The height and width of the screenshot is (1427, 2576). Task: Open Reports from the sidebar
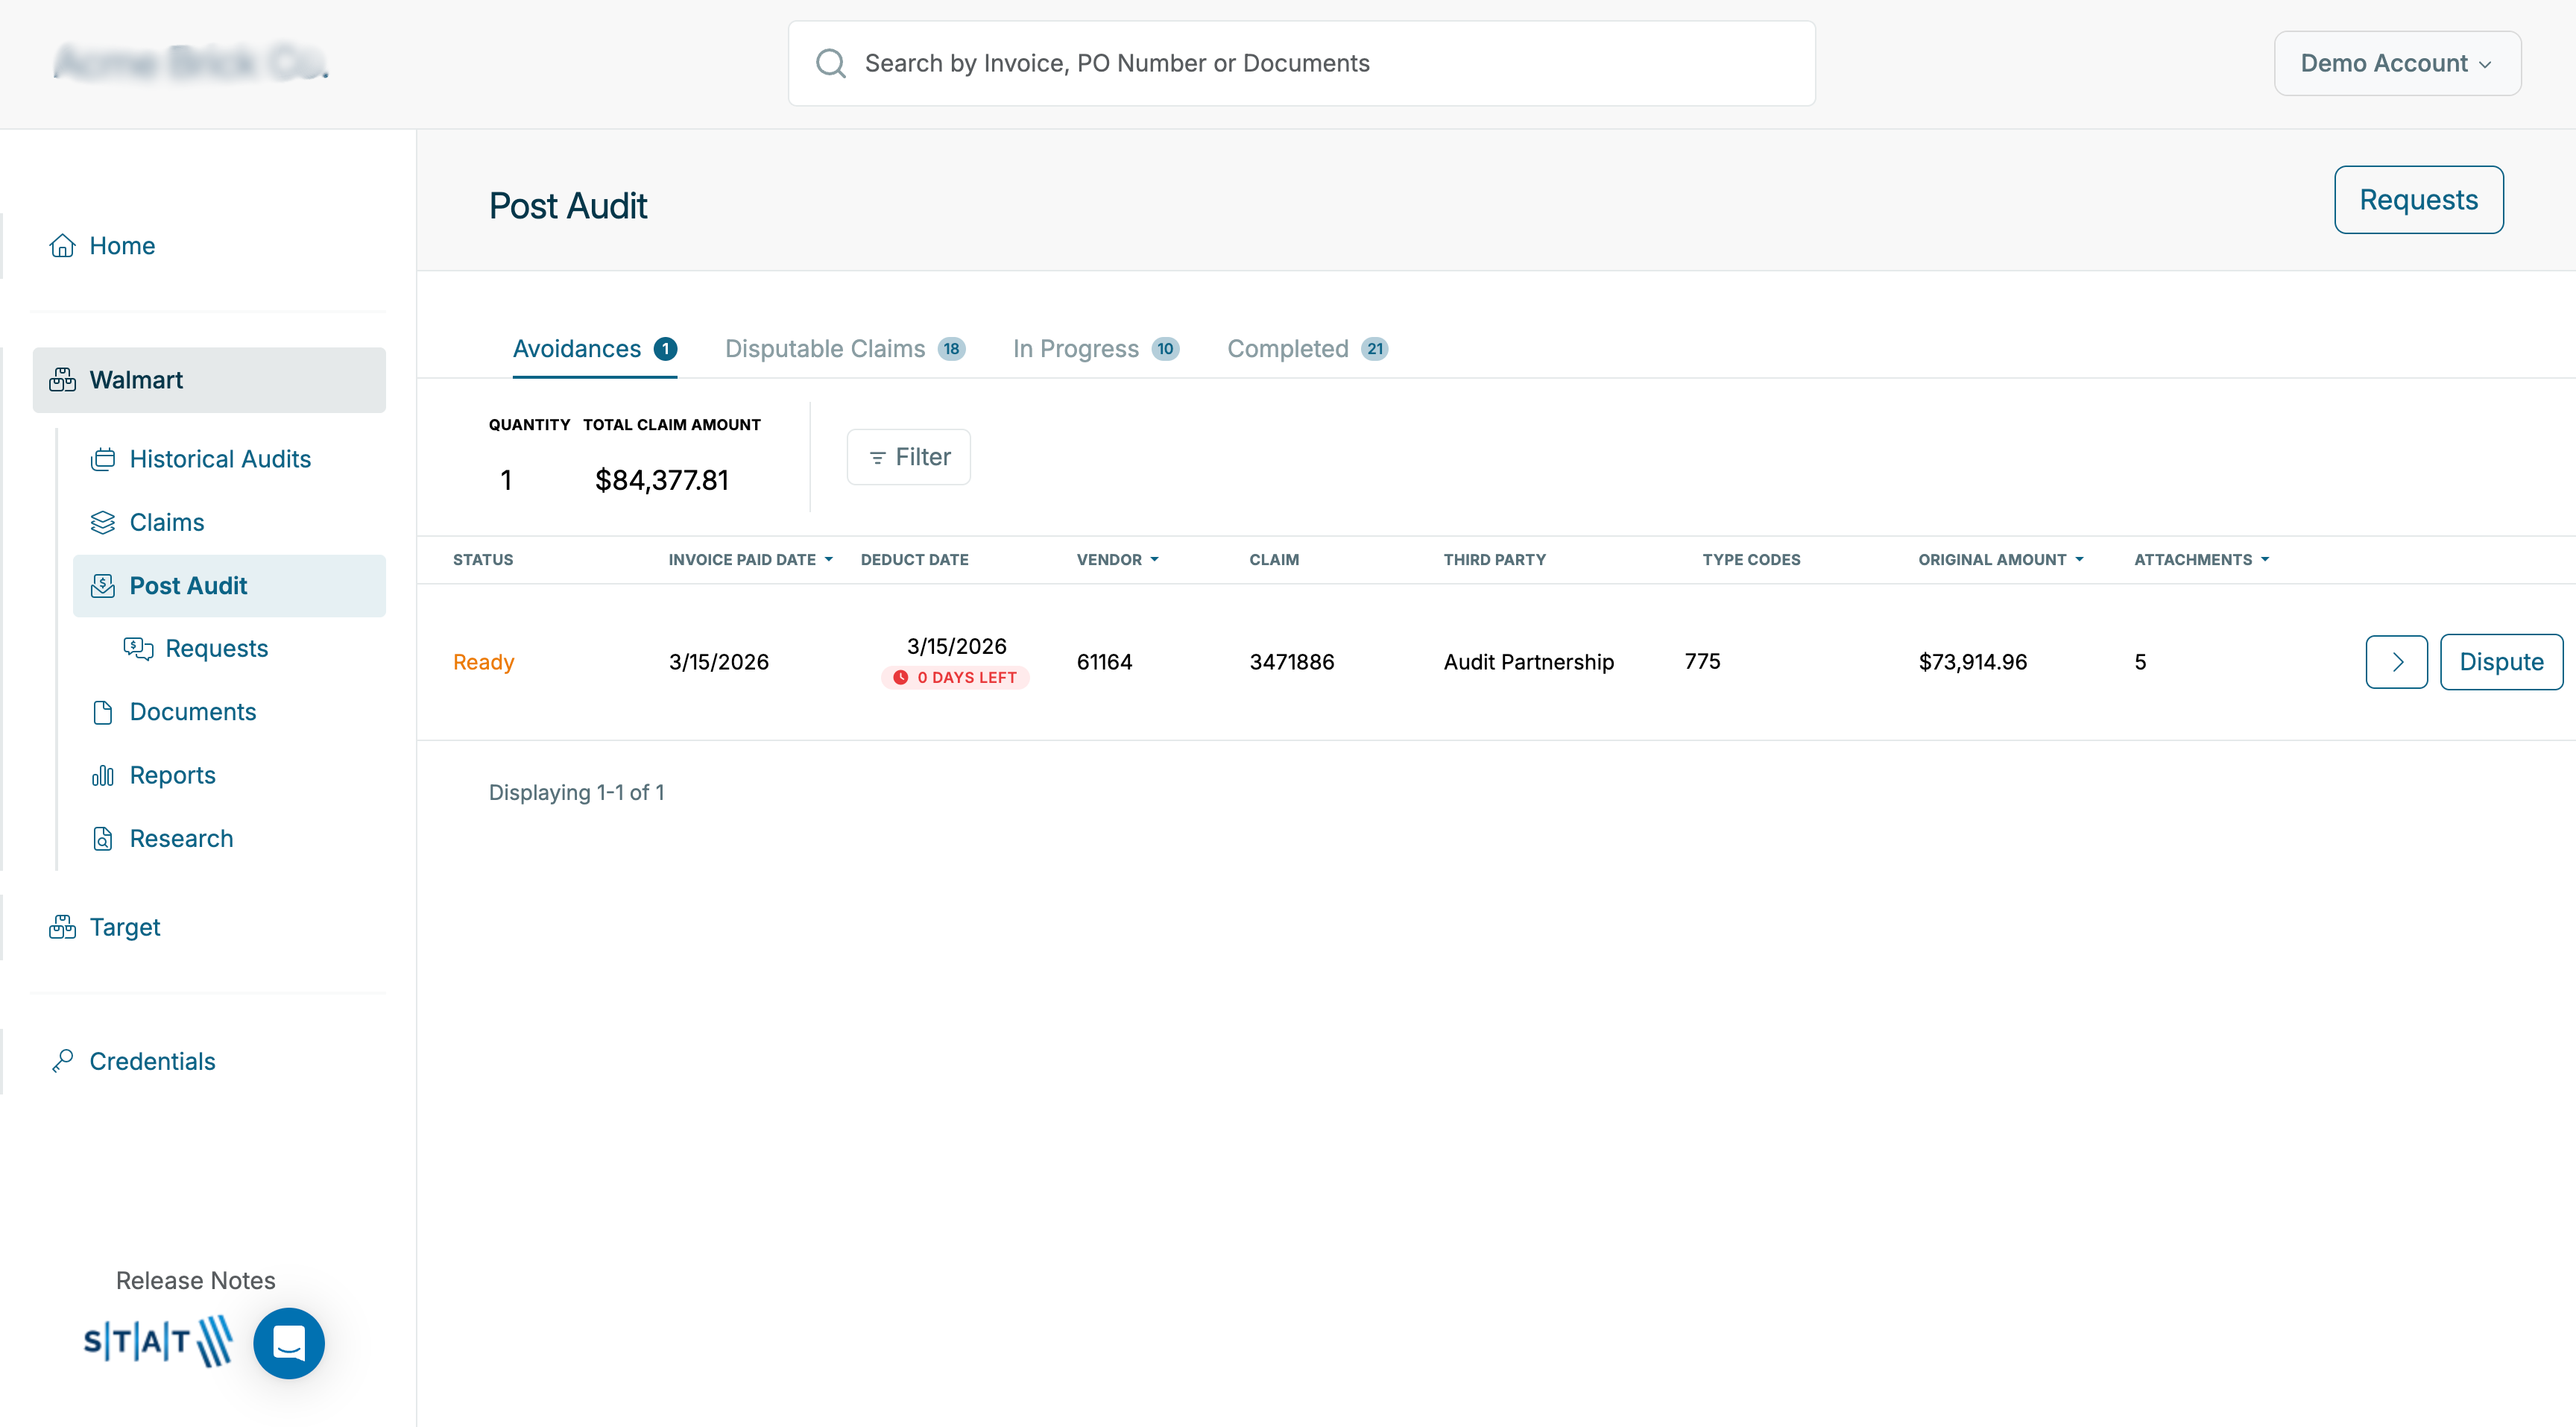[x=172, y=775]
